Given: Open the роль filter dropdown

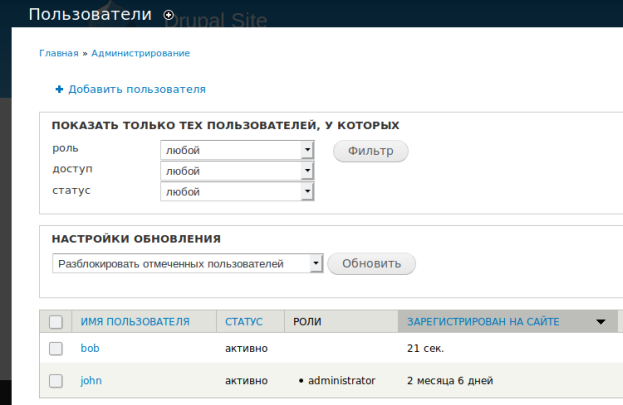Looking at the screenshot, I should point(237,150).
